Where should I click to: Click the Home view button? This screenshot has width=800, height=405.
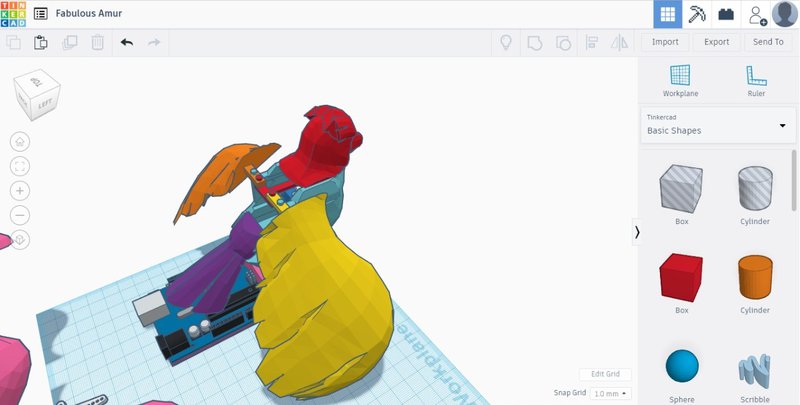coord(20,141)
